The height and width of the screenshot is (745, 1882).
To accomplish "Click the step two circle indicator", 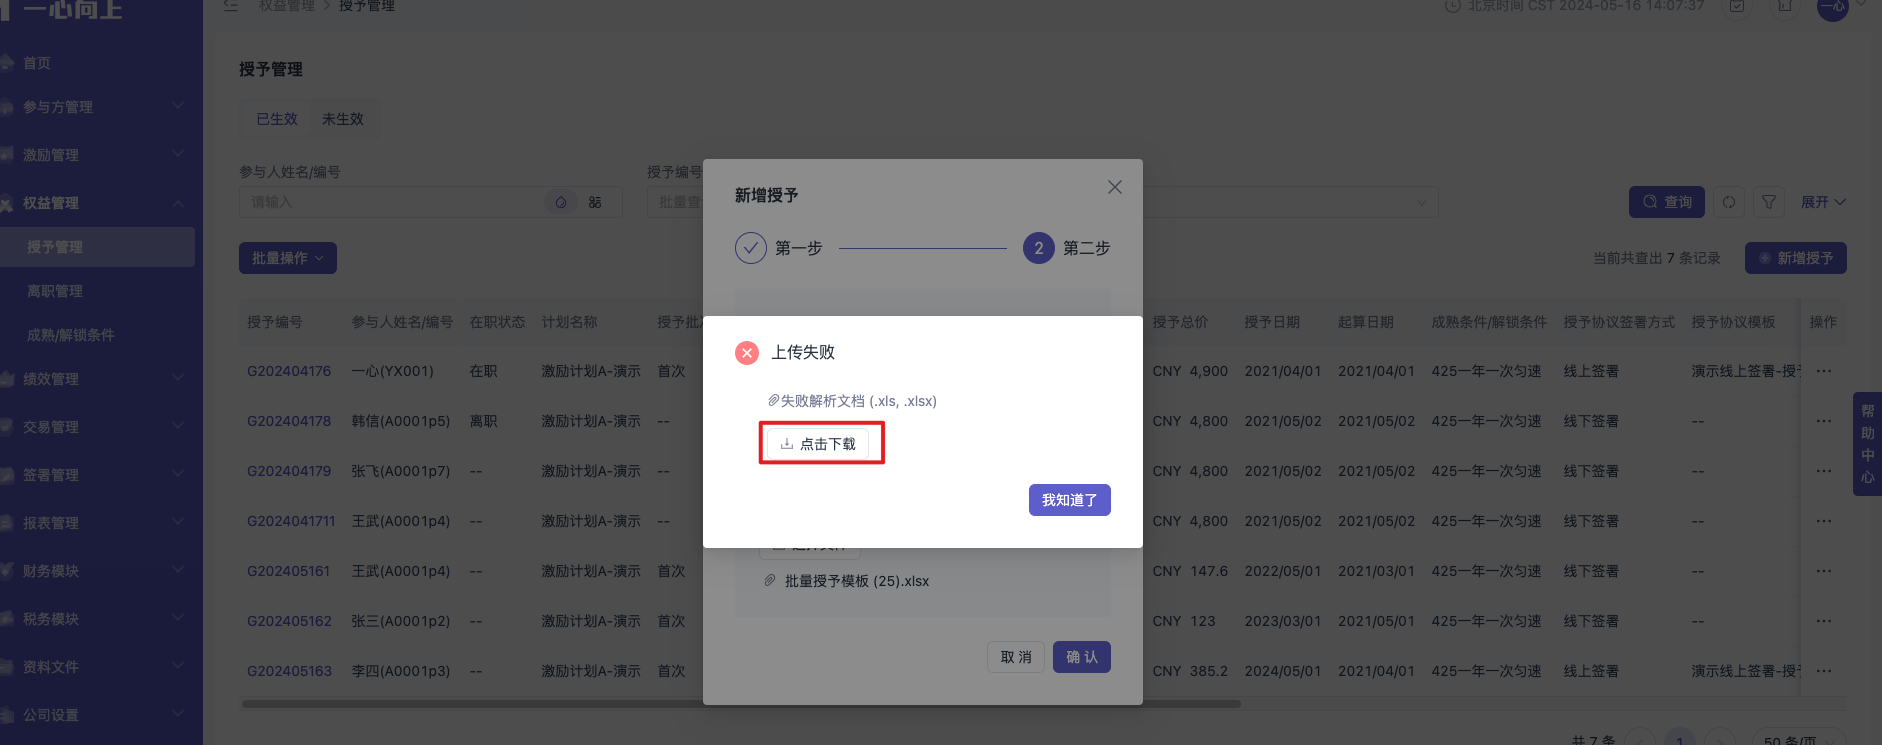I will [1039, 248].
